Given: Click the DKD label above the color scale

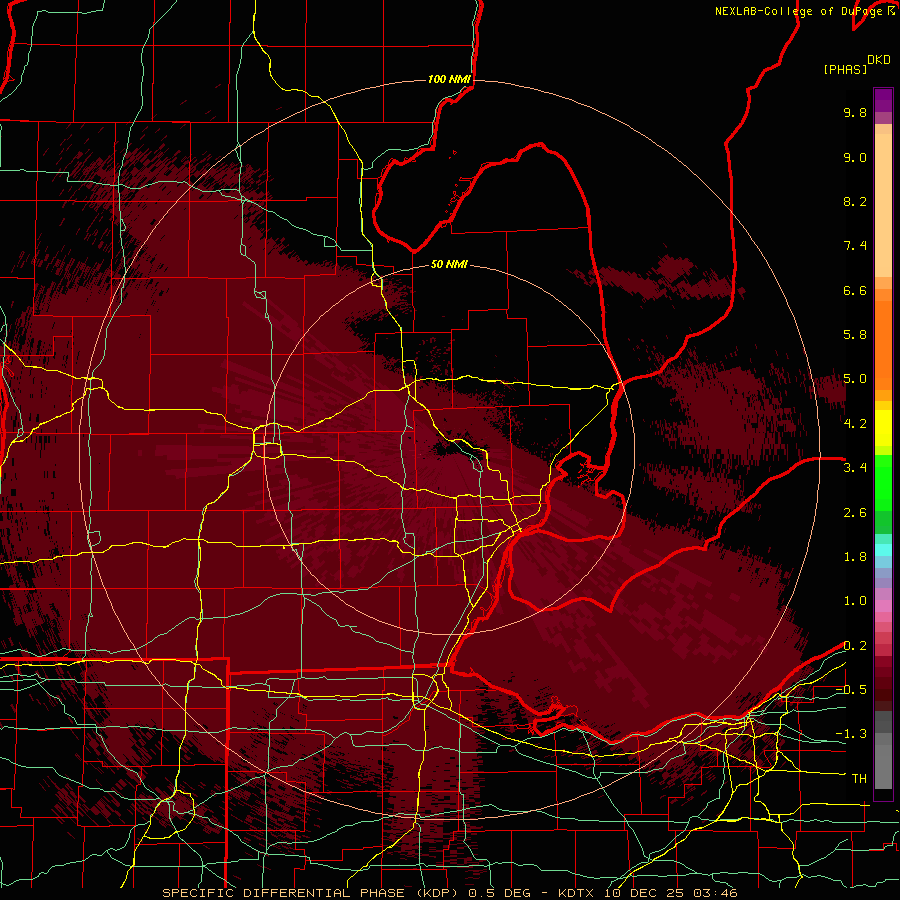Looking at the screenshot, I should (879, 60).
